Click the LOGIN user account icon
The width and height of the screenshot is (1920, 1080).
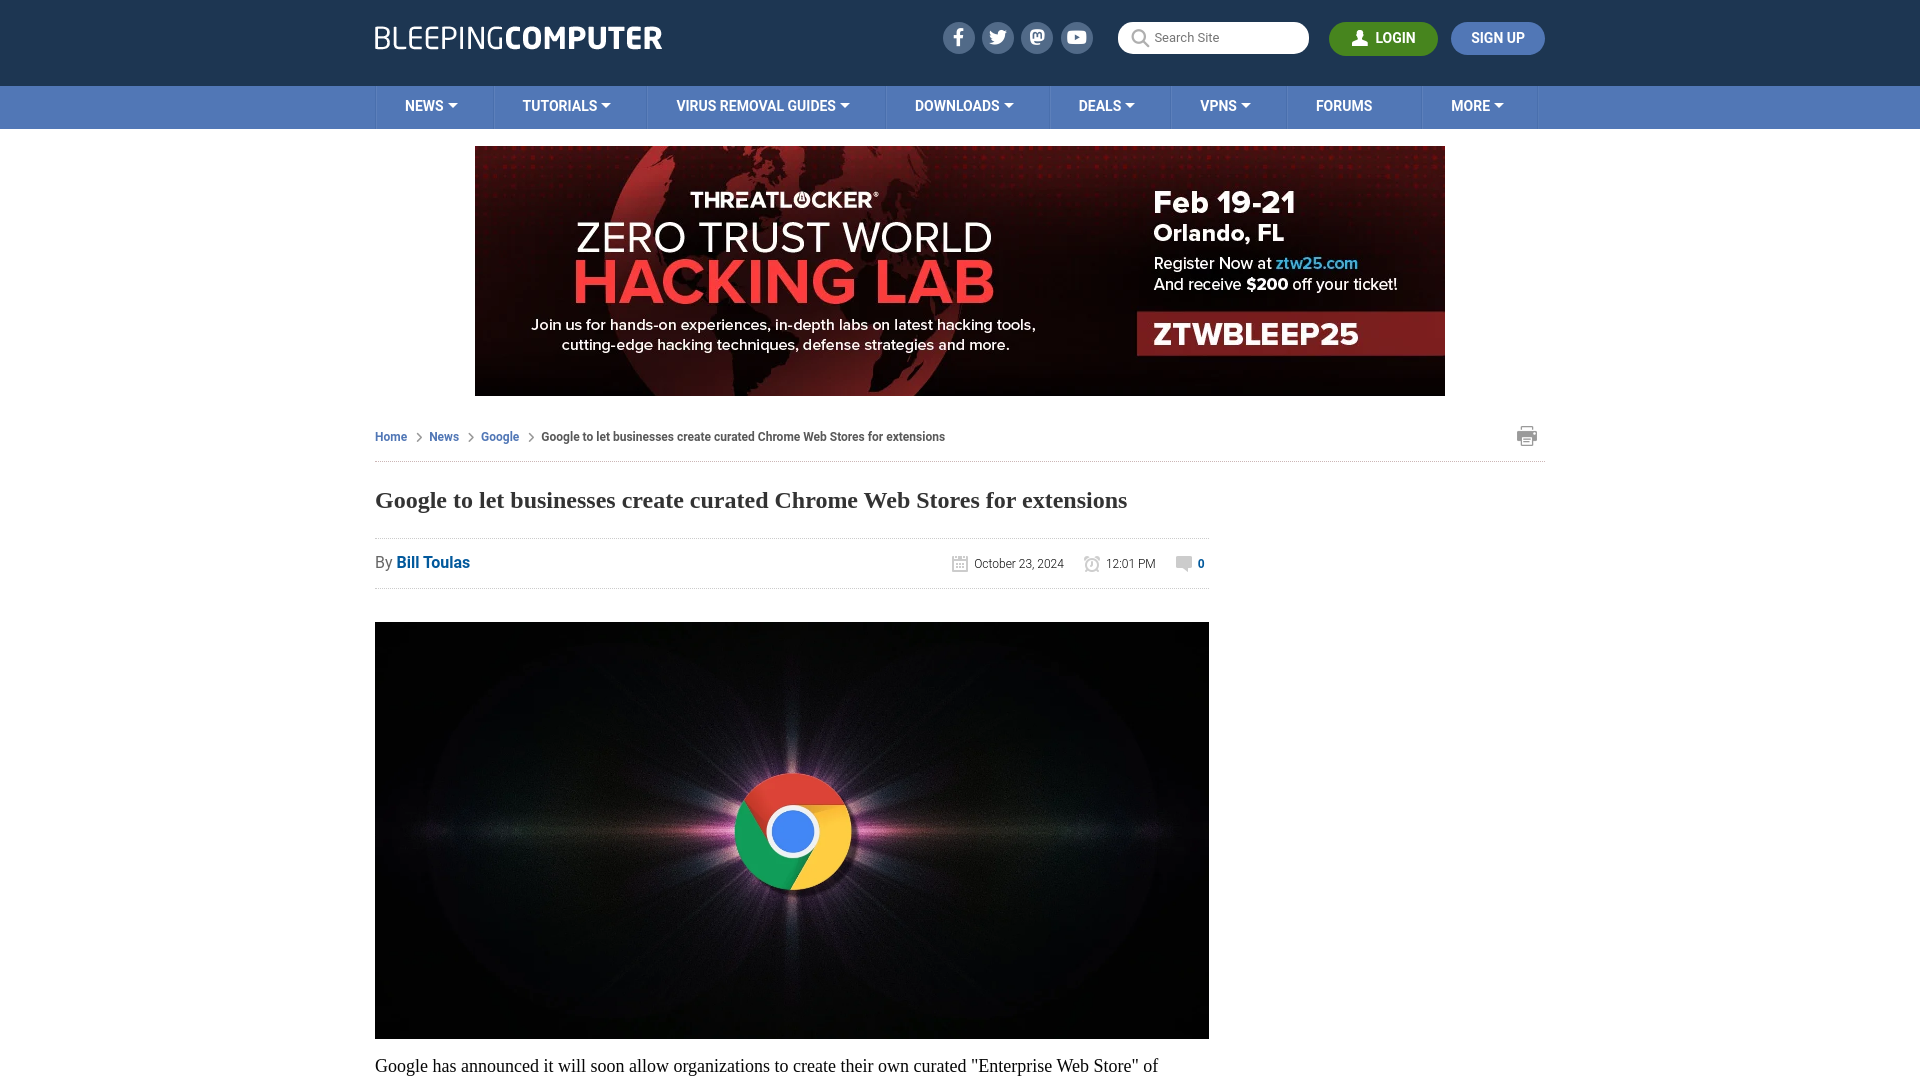[x=1360, y=37]
